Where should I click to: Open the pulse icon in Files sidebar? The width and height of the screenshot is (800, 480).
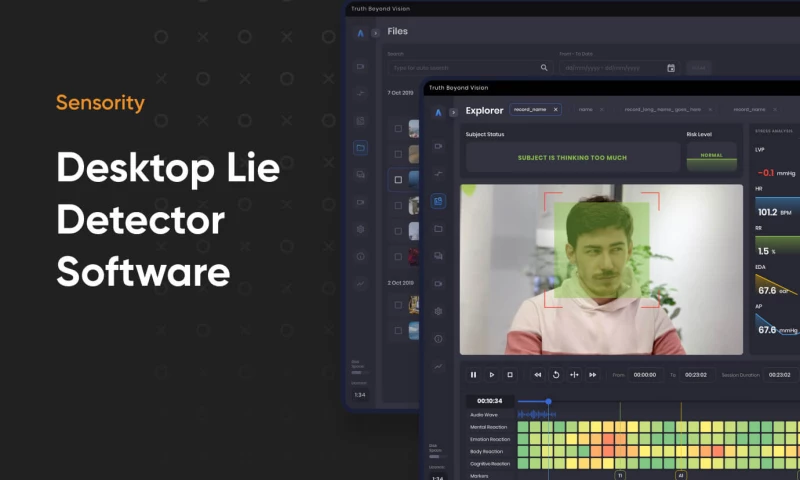pyautogui.click(x=360, y=93)
